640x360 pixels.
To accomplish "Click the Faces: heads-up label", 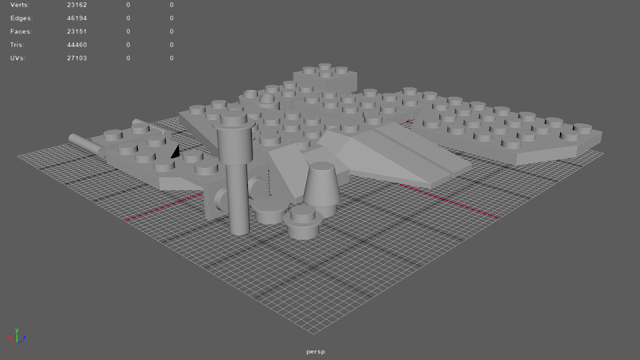I will [21, 31].
